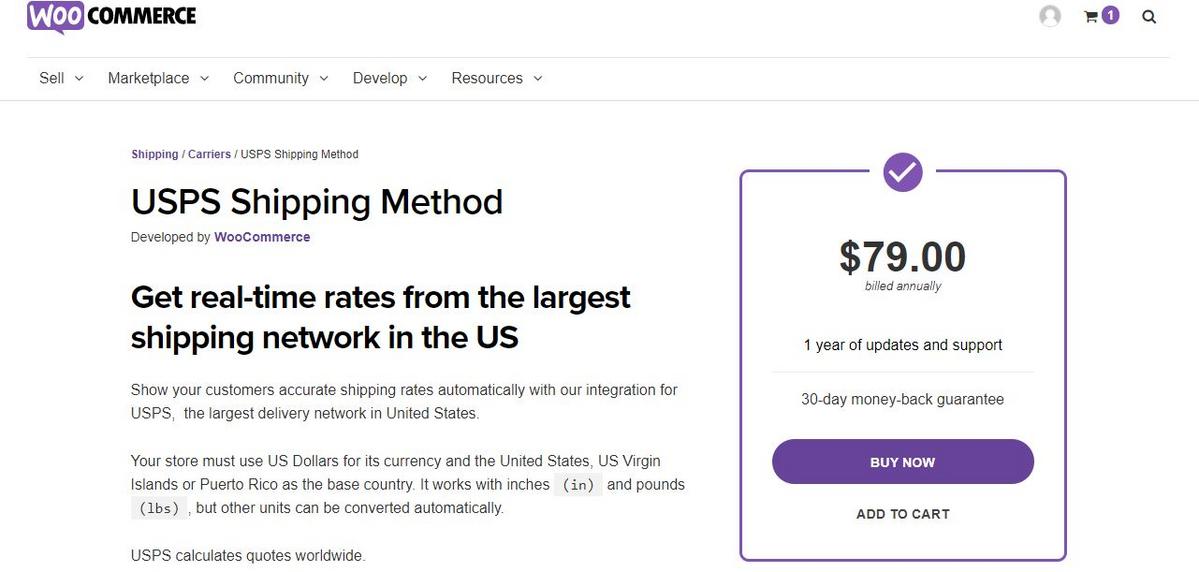Screen dimensions: 1199x572
Task: Open the Resources menu
Action: pos(496,78)
